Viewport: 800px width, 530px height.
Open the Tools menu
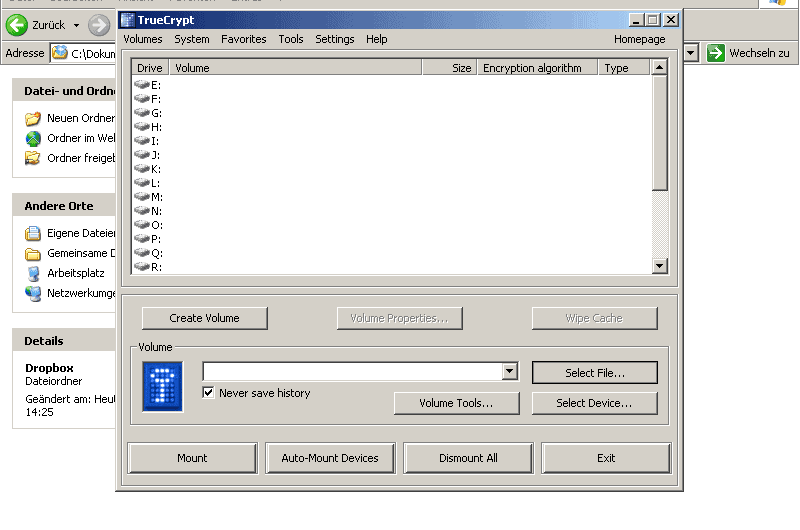pos(291,39)
